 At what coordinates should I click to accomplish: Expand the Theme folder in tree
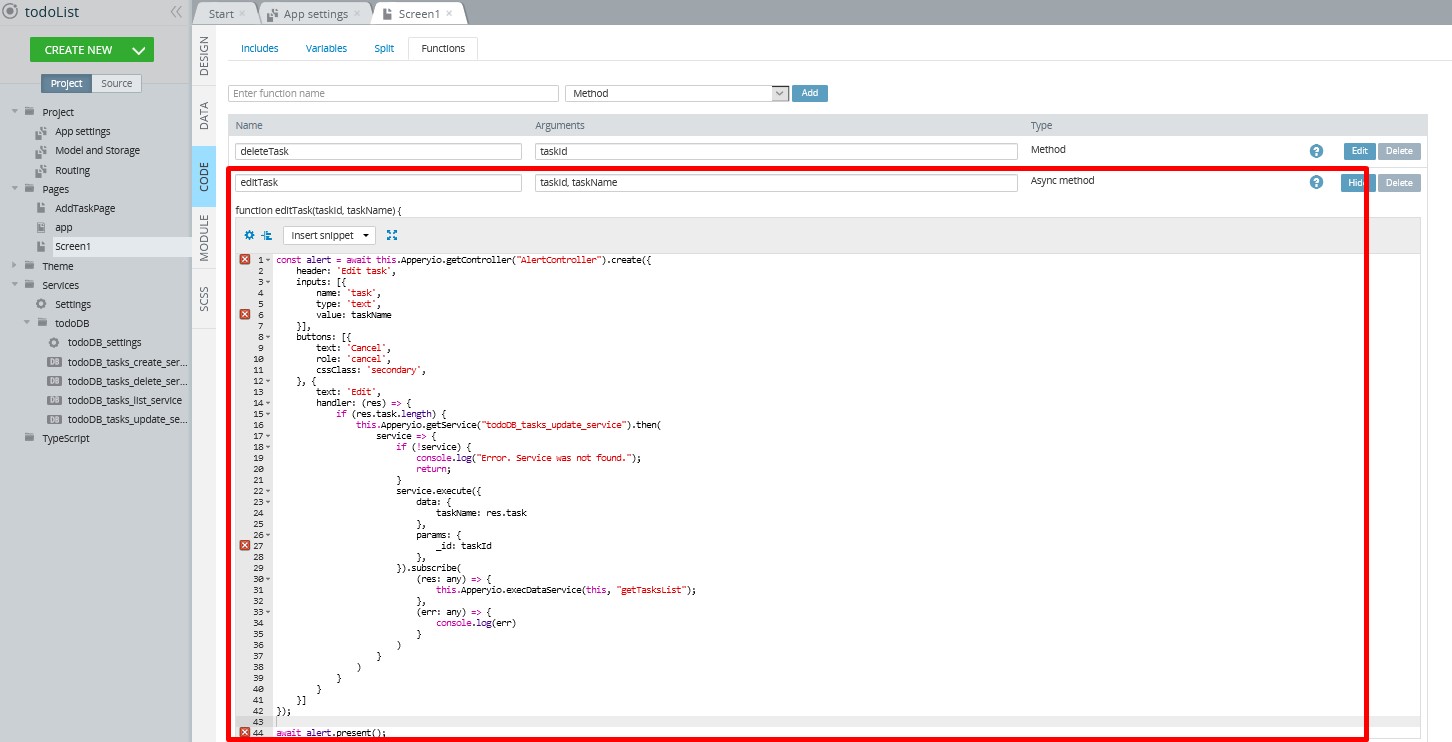(x=13, y=266)
